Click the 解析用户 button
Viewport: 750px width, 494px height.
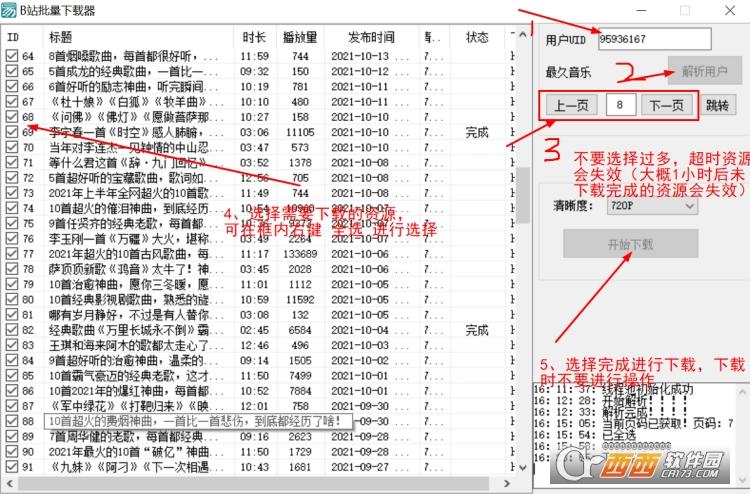tap(705, 71)
